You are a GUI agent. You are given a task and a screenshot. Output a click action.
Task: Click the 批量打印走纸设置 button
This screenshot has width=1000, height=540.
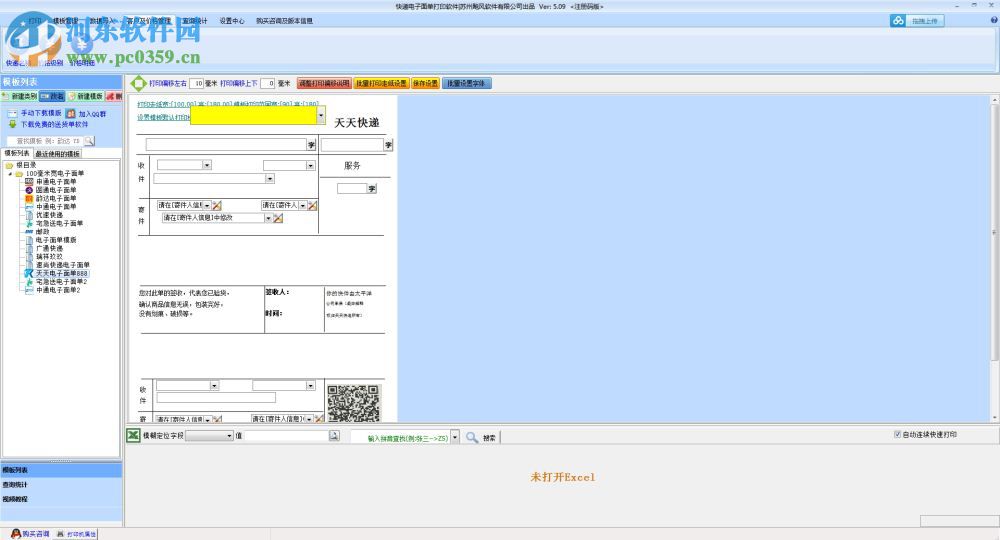(x=381, y=84)
